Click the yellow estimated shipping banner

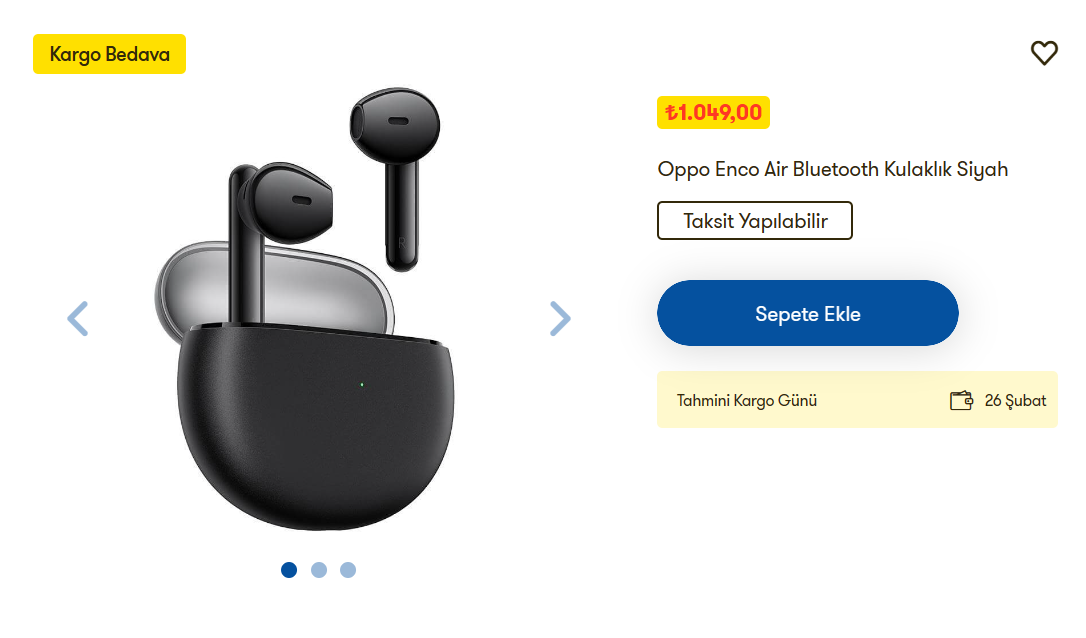[x=857, y=400]
